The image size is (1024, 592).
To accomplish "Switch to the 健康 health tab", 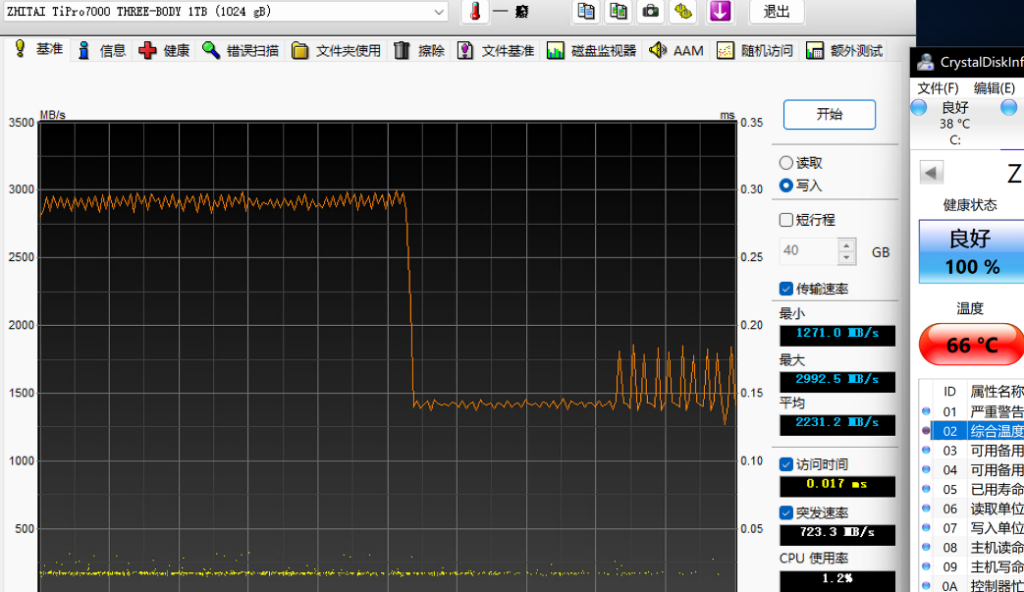I will [x=165, y=50].
